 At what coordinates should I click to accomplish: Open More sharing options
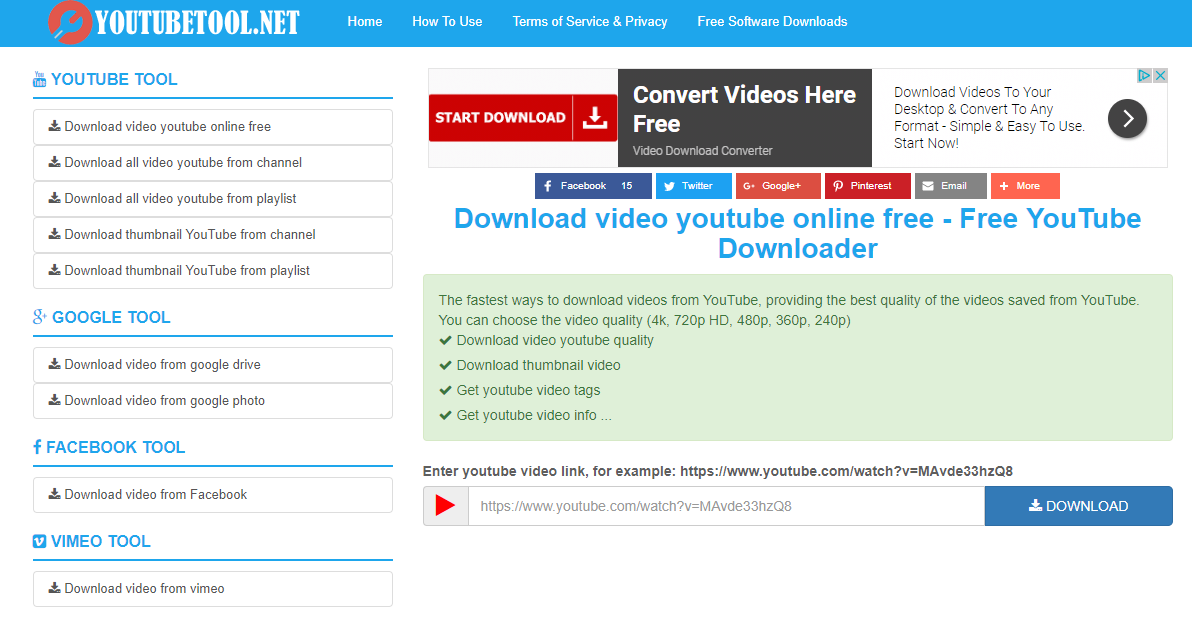(x=1024, y=186)
